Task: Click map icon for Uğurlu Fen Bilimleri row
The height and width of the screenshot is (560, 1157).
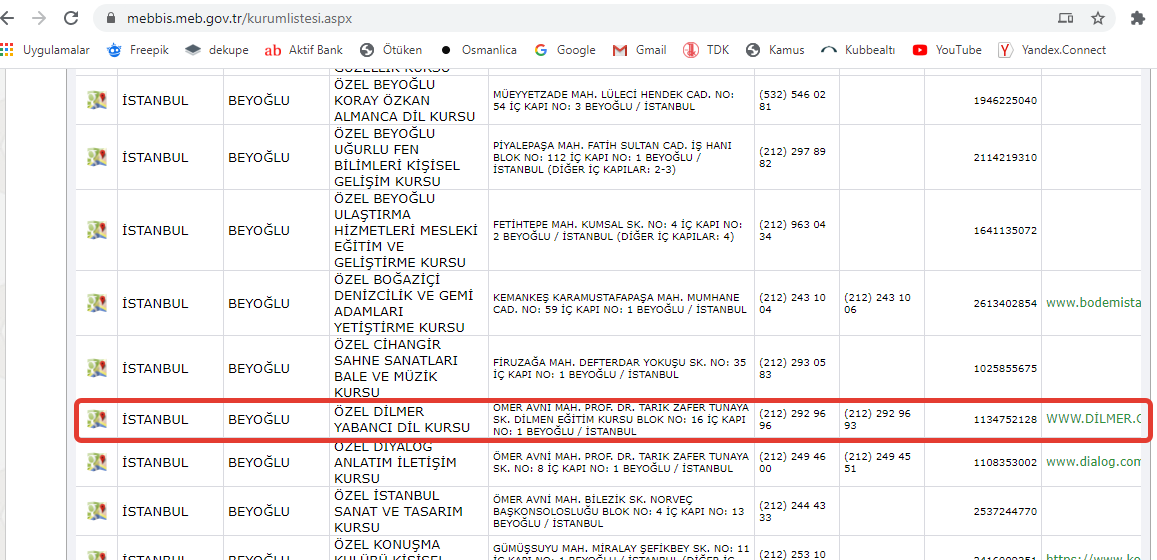Action: pyautogui.click(x=97, y=157)
